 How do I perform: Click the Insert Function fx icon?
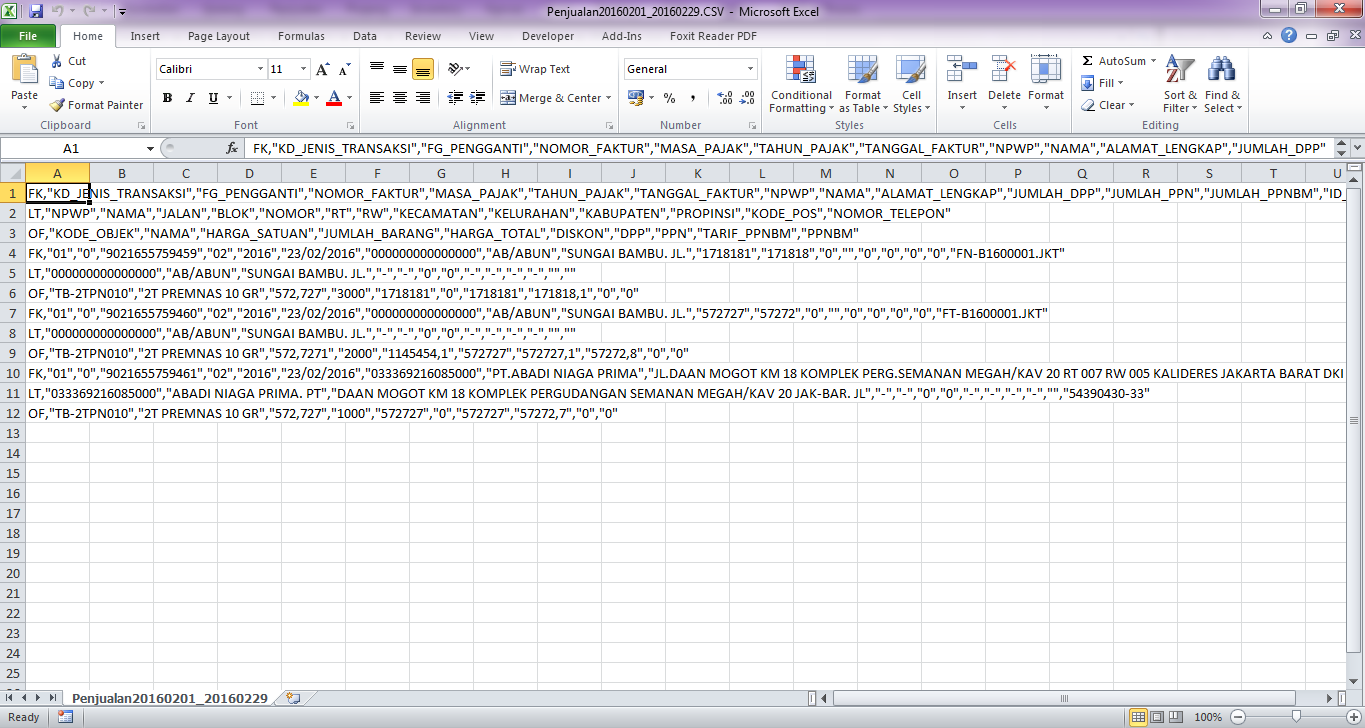(233, 148)
